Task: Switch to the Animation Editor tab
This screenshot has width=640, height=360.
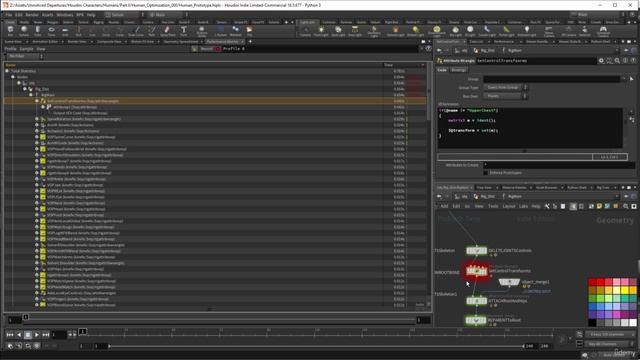Action: click(45, 42)
